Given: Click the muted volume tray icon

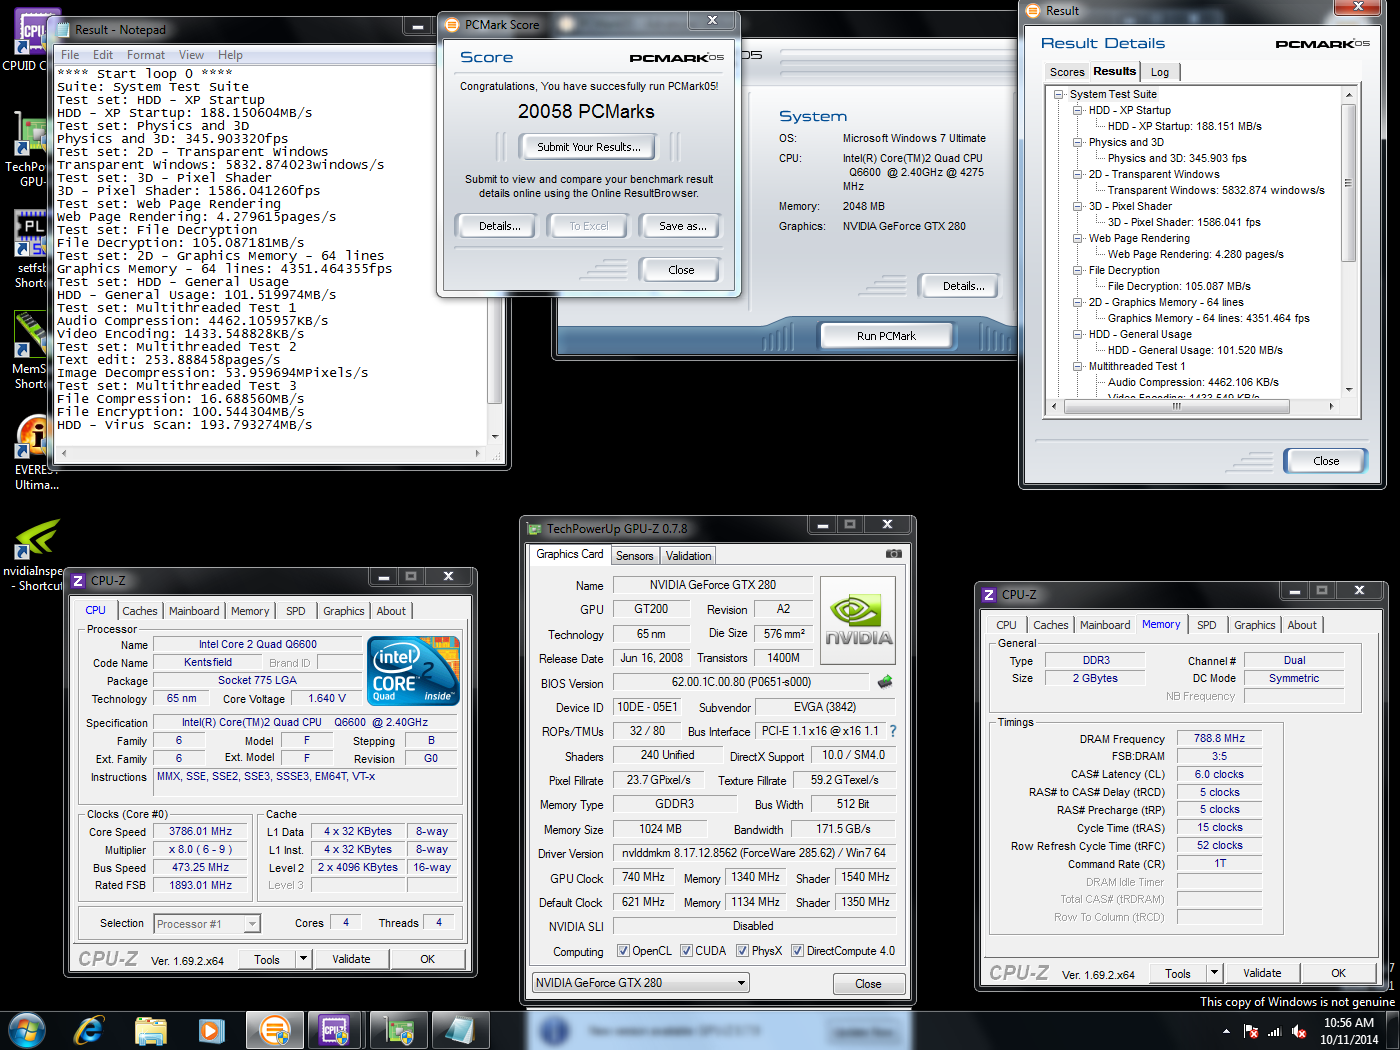Looking at the screenshot, I should (x=1299, y=1031).
